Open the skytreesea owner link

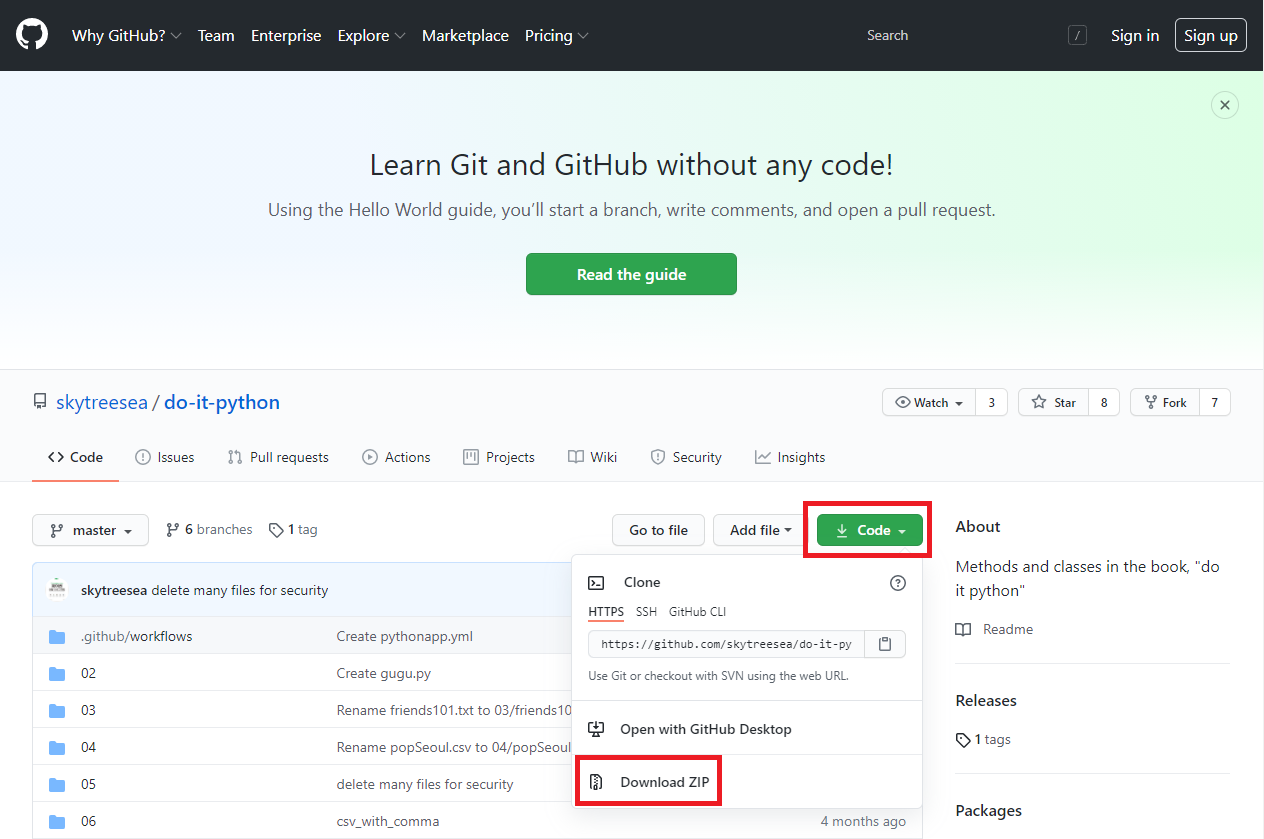102,402
